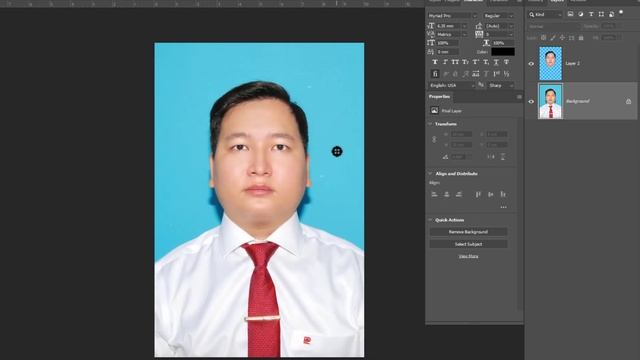The image size is (640, 360).
Task: Filter layers by shape layers
Action: [601, 14]
